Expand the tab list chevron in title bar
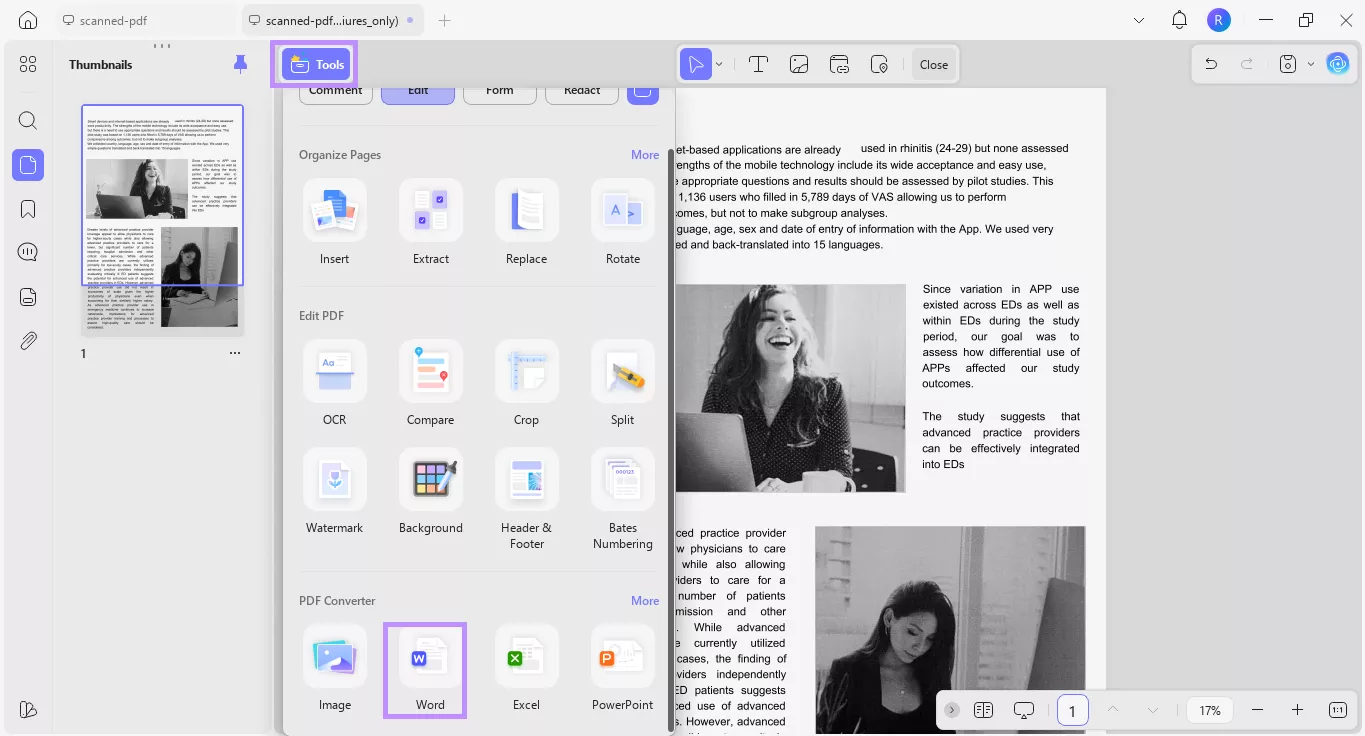Screen dimensions: 1365x736 1139,20
